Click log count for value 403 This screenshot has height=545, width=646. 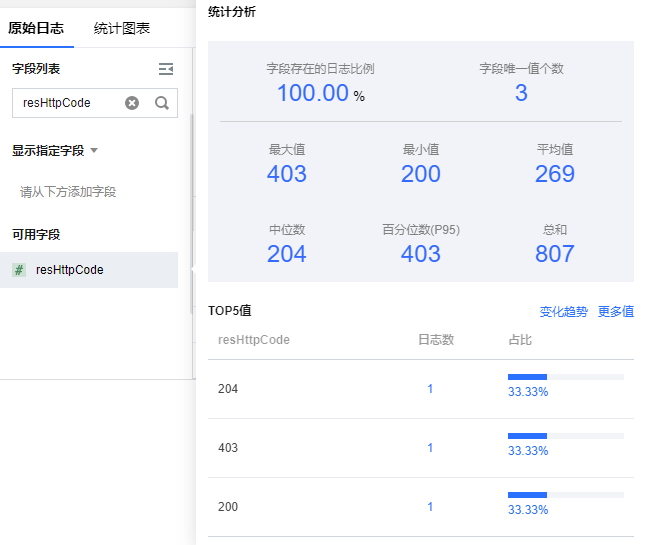pyautogui.click(x=430, y=448)
